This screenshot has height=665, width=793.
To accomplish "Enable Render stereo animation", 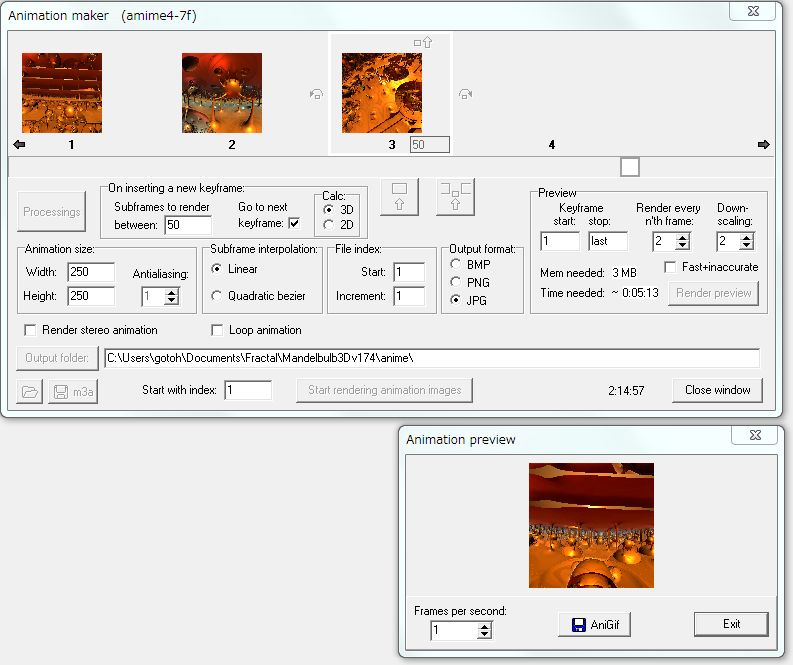I will click(30, 330).
